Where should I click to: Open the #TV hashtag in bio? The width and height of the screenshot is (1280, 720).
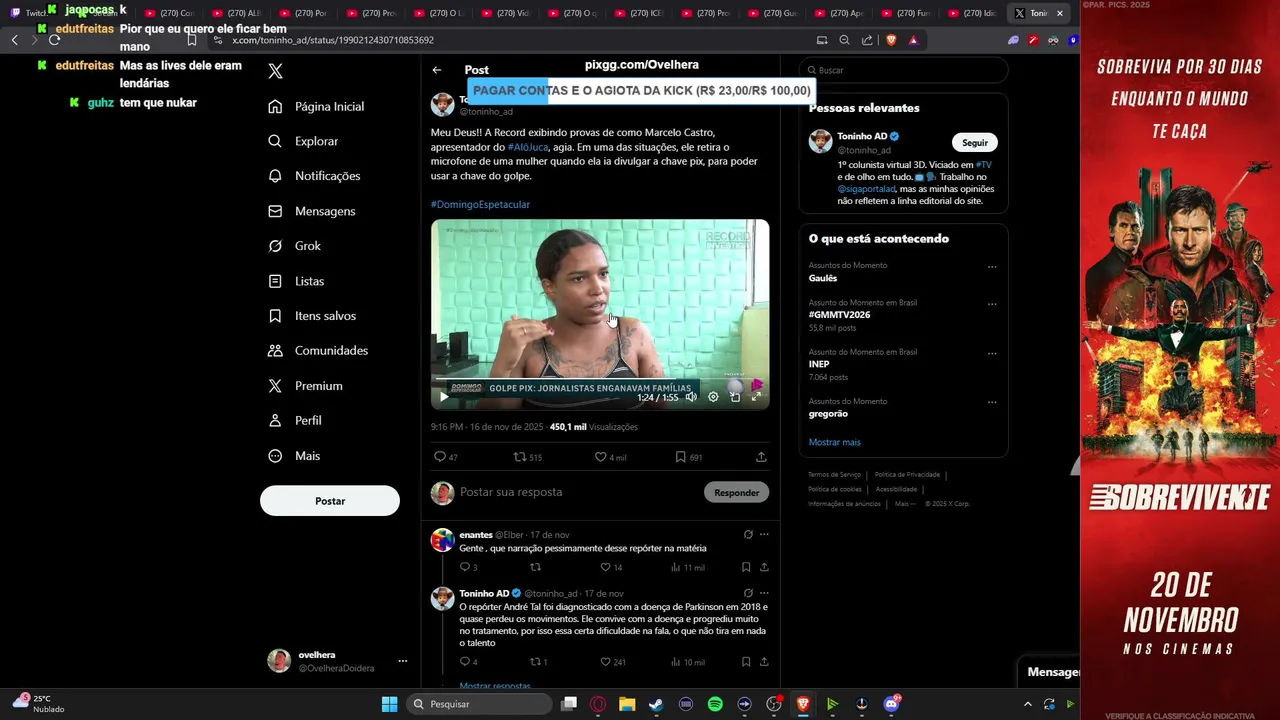coord(984,165)
